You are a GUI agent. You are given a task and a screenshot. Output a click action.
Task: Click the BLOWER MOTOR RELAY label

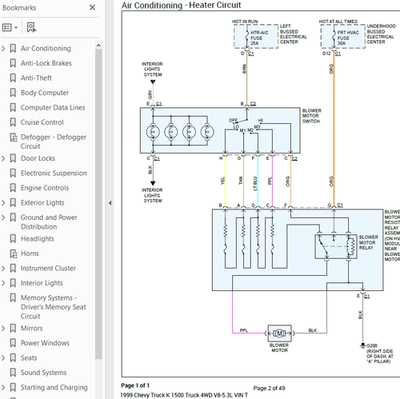click(368, 242)
